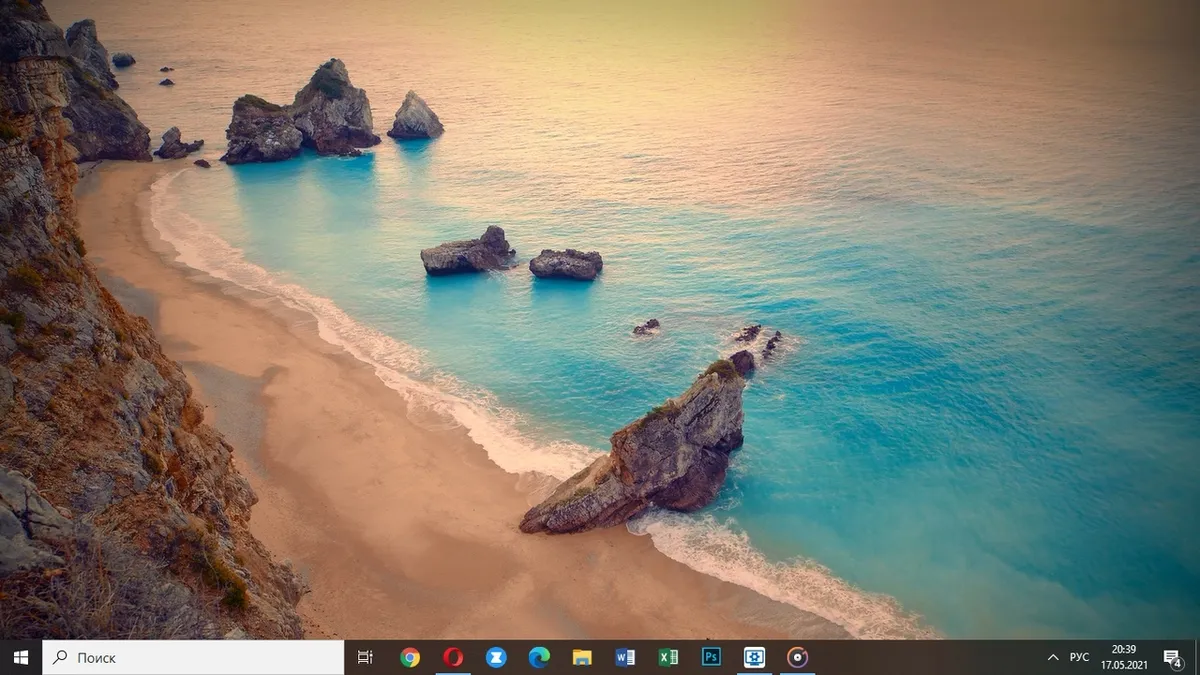Launch Opera browser from the taskbar
Screen dimensions: 1200x675
pyautogui.click(x=453, y=657)
